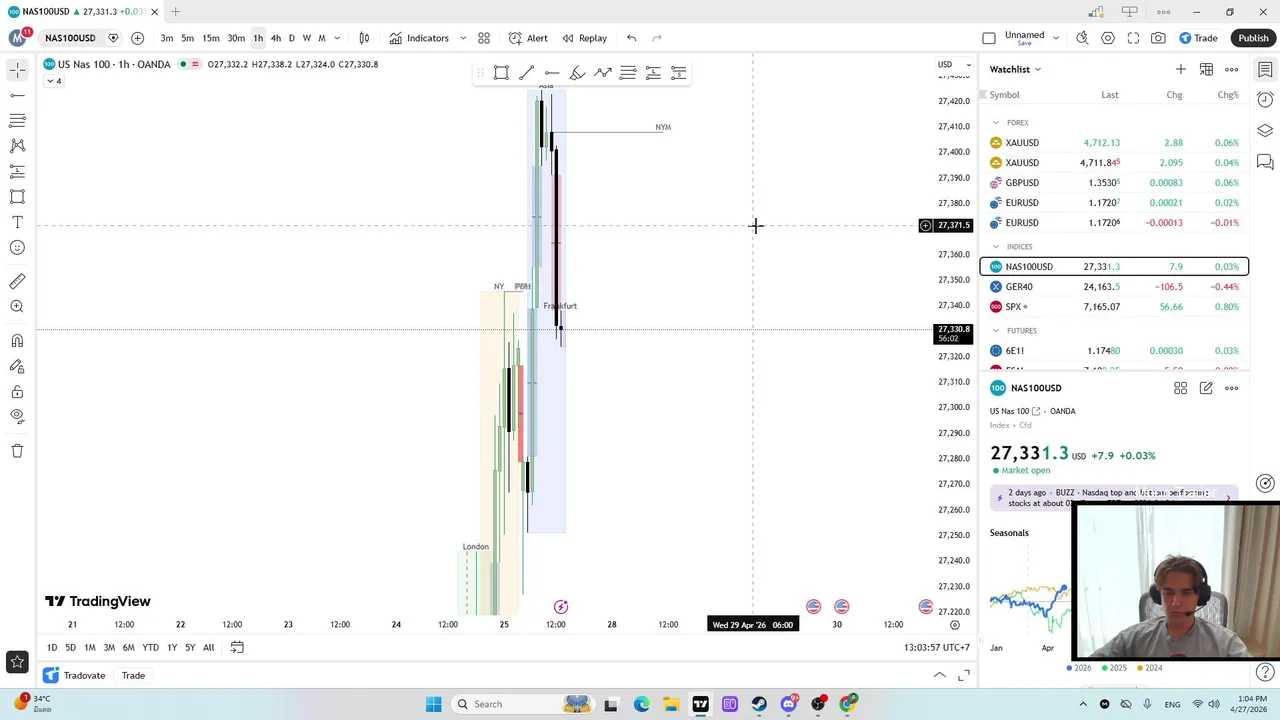Open the chart type candles selector

click(364, 38)
